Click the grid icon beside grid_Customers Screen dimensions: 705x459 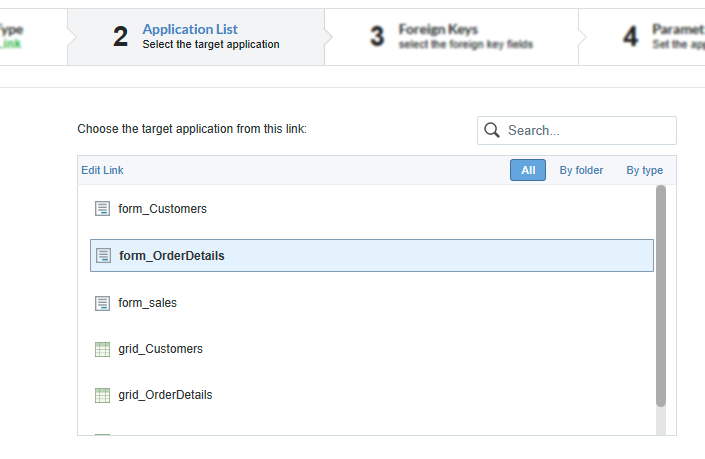tap(101, 349)
